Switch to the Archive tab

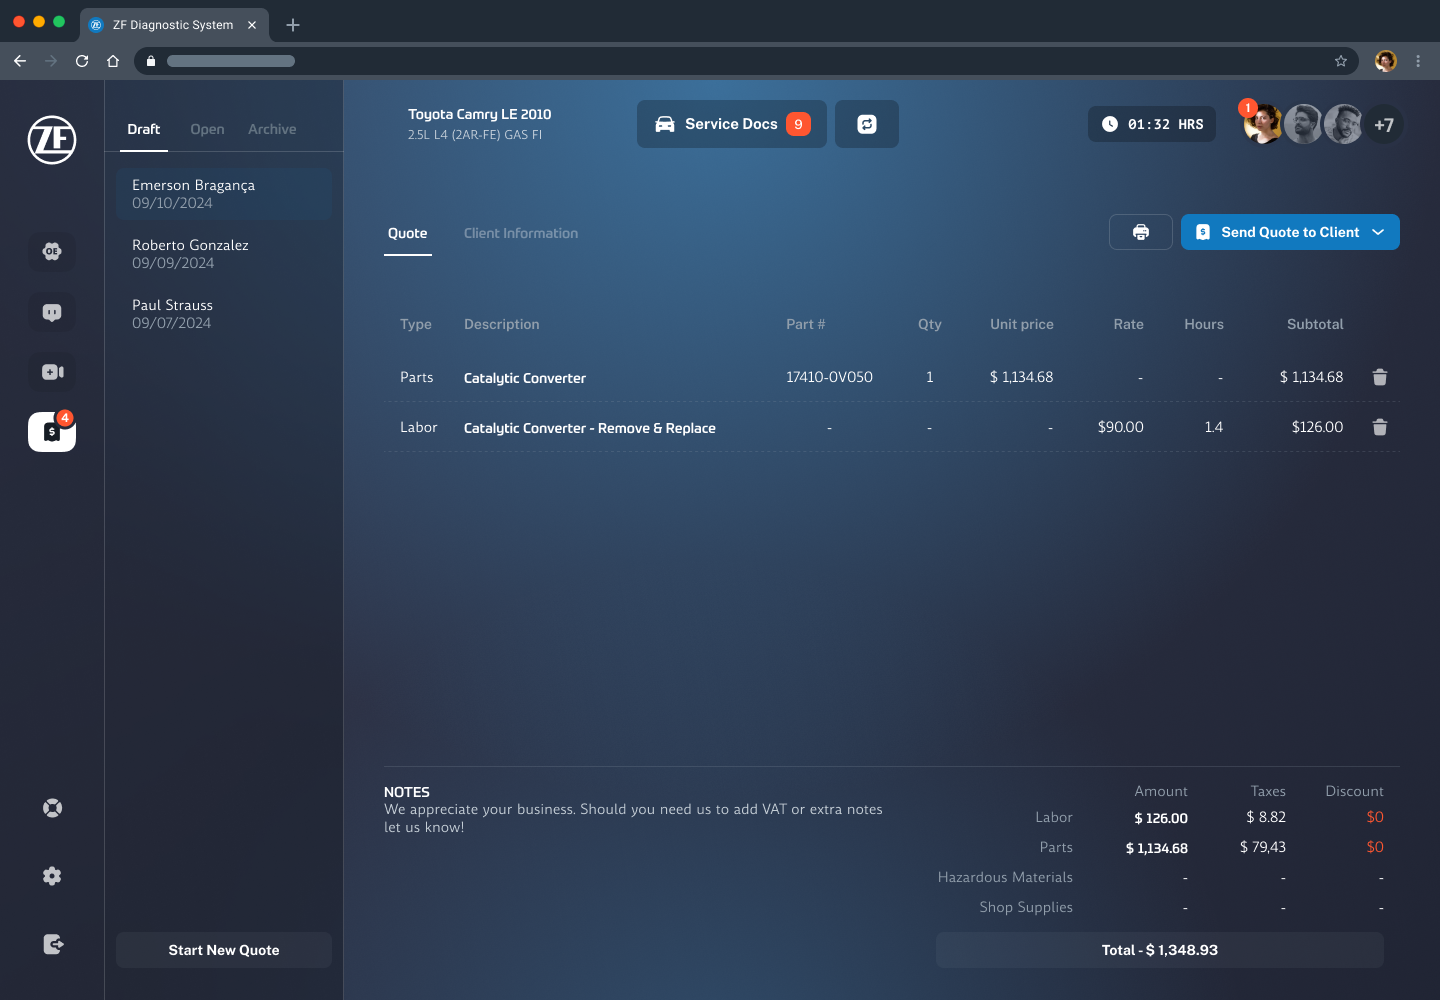(272, 129)
